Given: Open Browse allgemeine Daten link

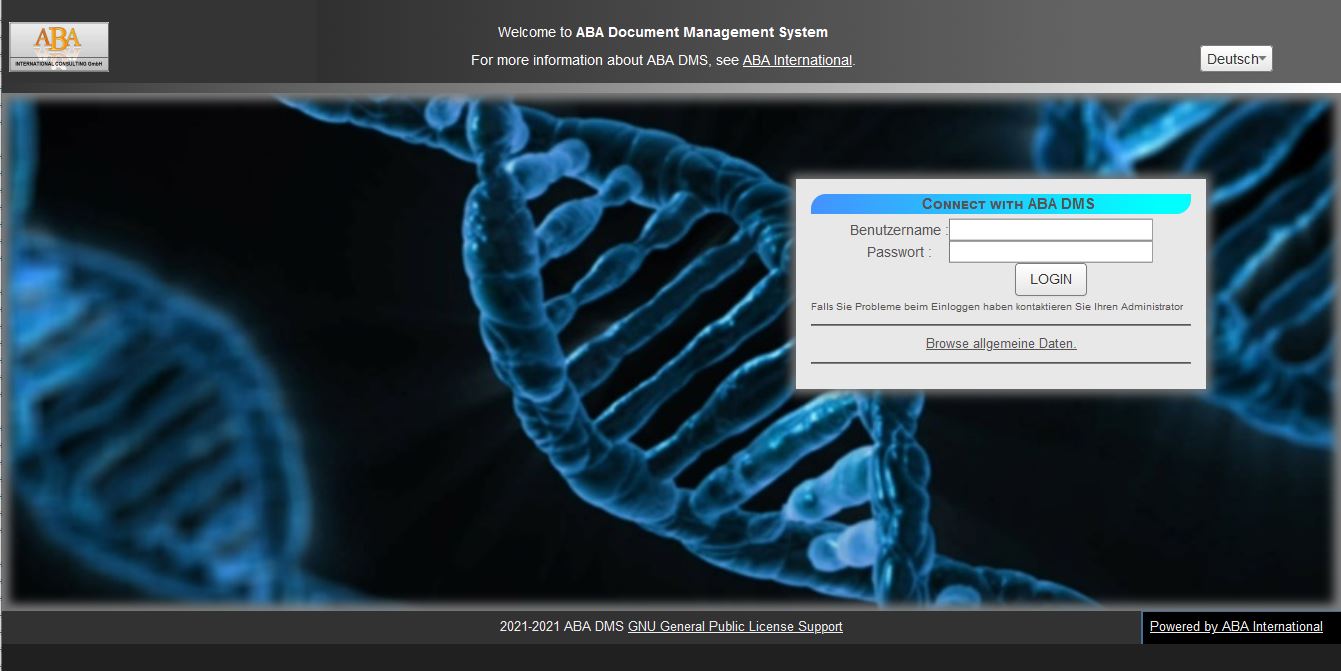Looking at the screenshot, I should [1001, 343].
